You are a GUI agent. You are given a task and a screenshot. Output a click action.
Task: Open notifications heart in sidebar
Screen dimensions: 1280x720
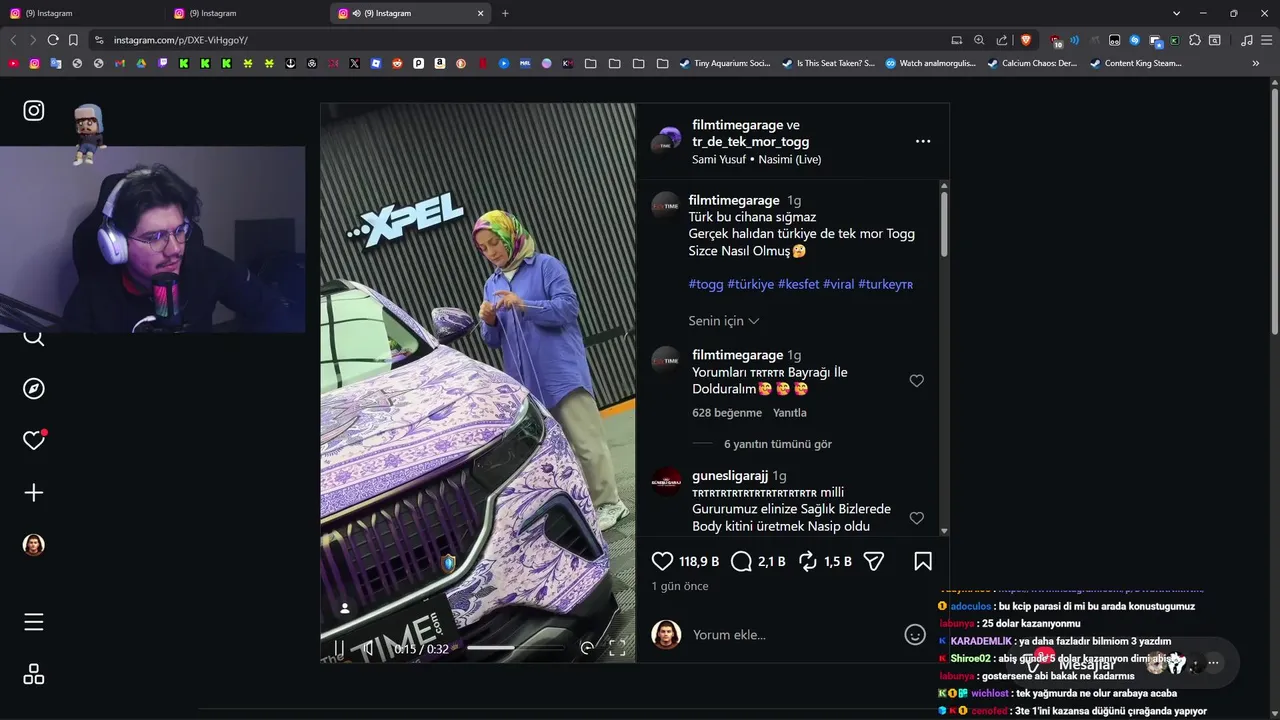tap(34, 440)
